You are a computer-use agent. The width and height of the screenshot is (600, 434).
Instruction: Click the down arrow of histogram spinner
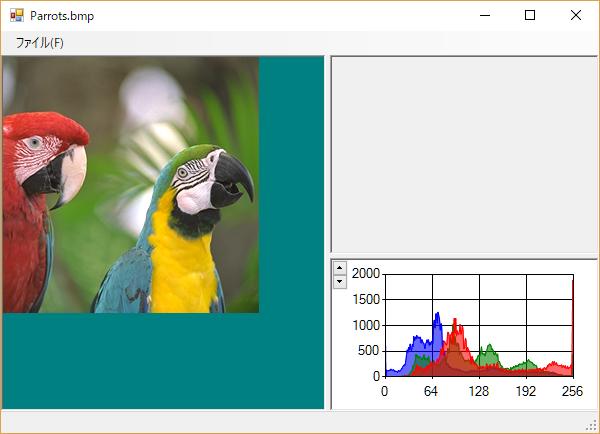(x=340, y=281)
